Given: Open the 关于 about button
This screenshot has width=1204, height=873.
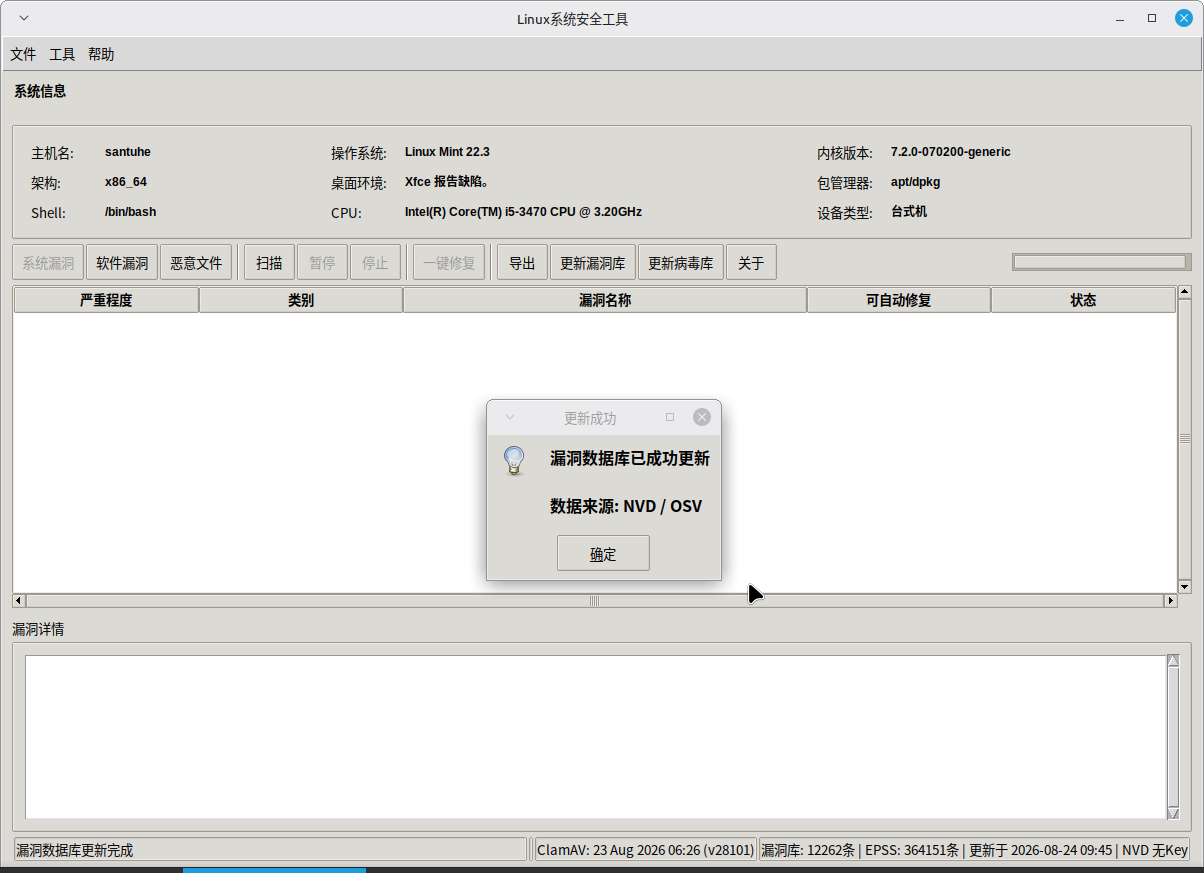Looking at the screenshot, I should (x=751, y=263).
